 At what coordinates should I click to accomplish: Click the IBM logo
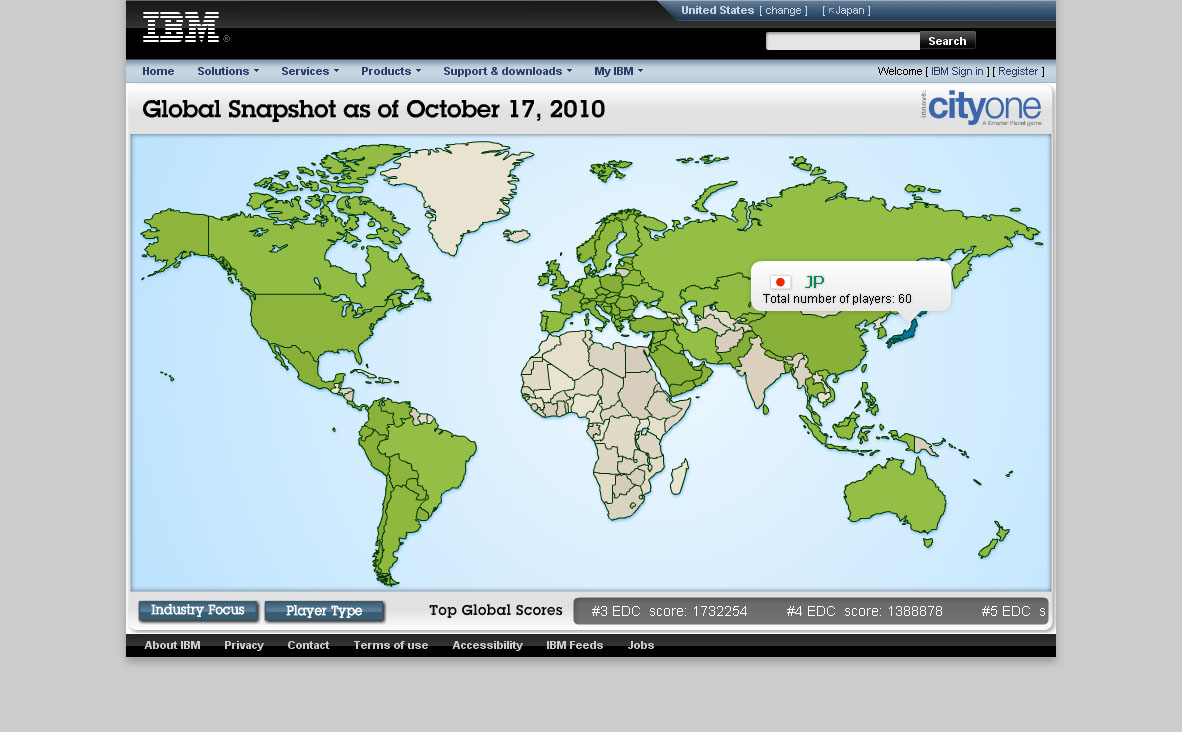tap(181, 27)
